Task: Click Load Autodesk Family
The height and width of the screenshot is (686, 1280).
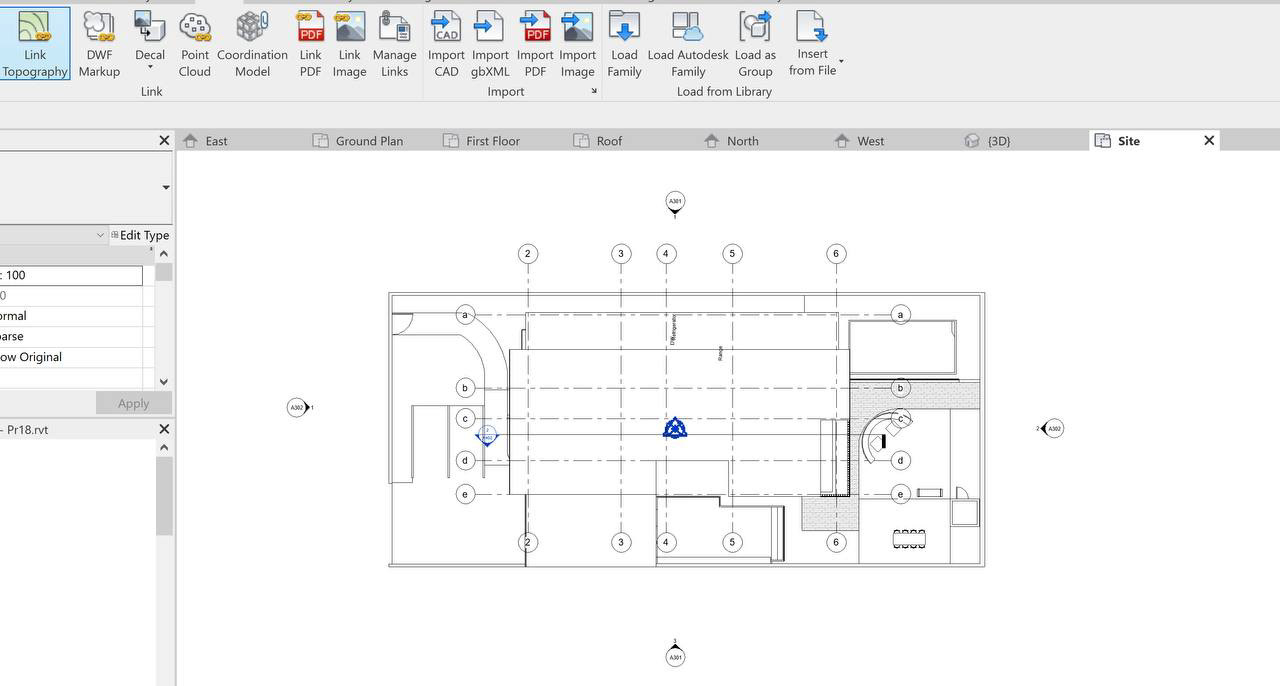Action: (x=688, y=44)
